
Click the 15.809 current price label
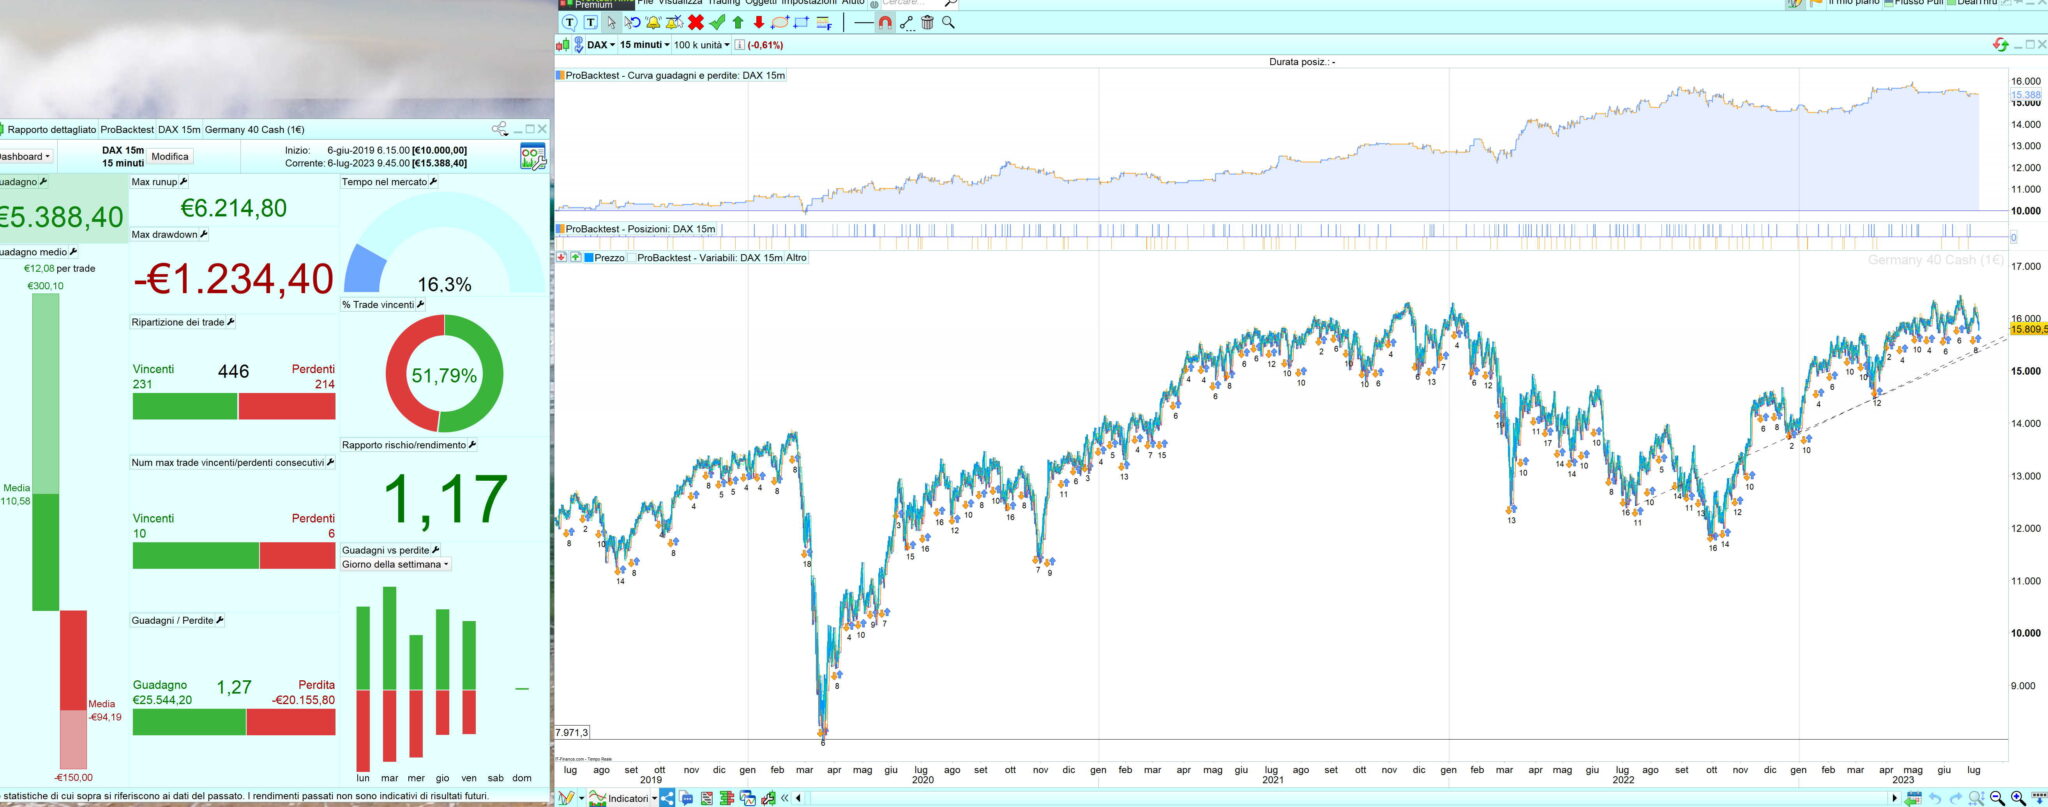coord(2028,329)
